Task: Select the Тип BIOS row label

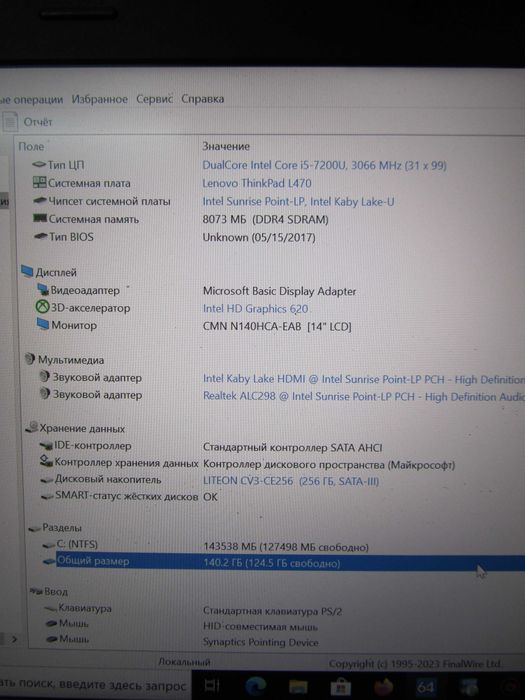Action: point(71,237)
